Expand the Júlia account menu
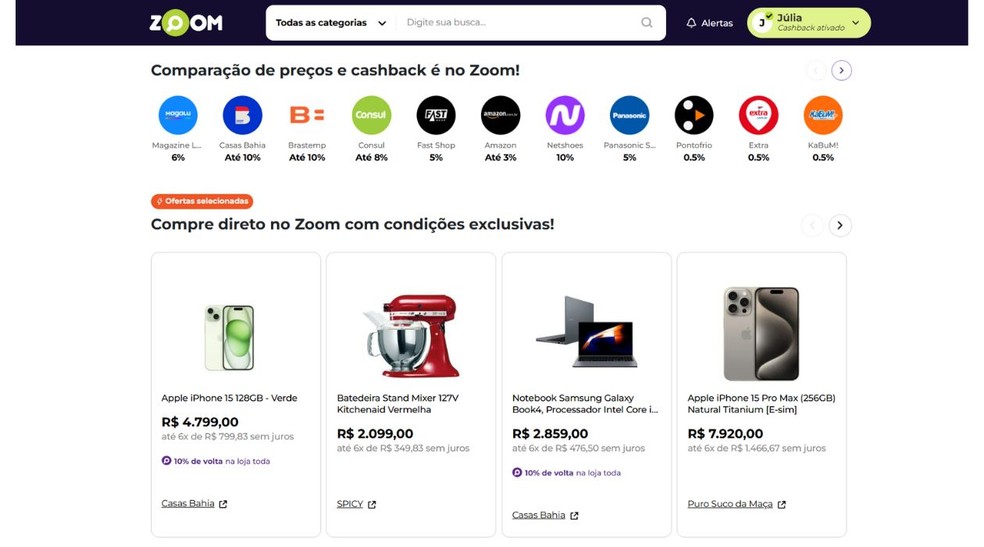The height and width of the screenshot is (547, 984). 809,23
